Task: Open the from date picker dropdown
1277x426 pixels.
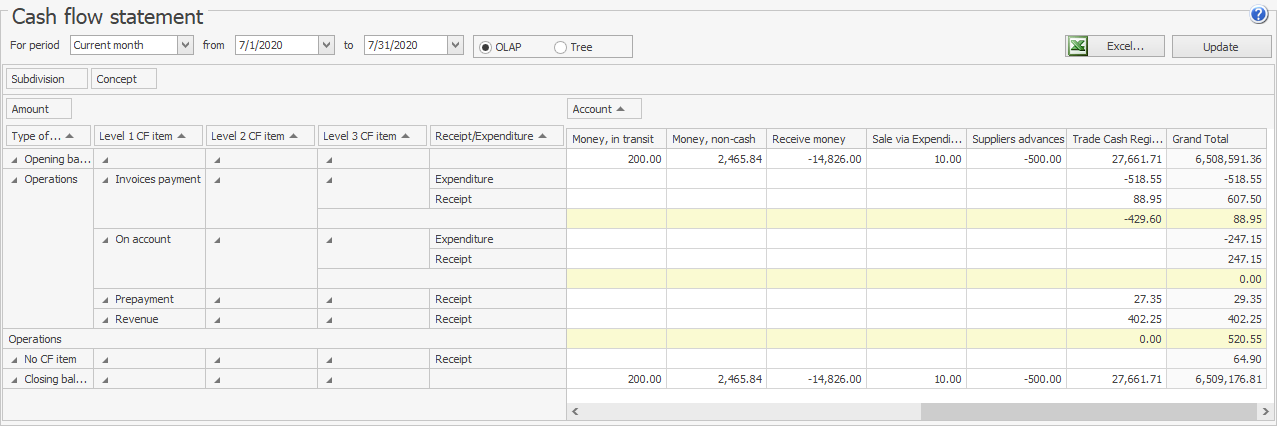Action: (x=326, y=45)
